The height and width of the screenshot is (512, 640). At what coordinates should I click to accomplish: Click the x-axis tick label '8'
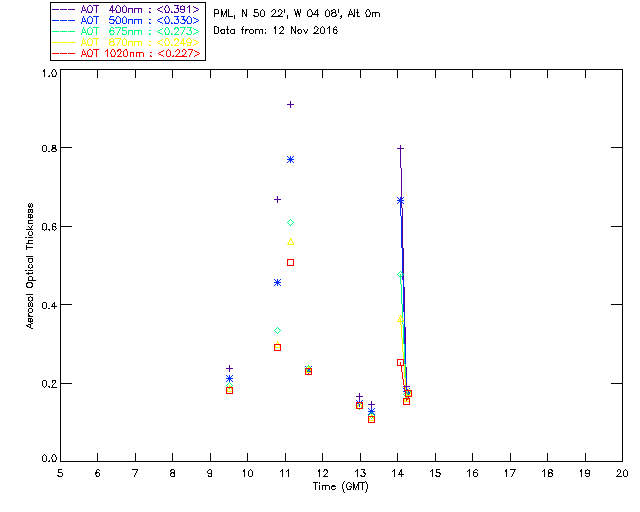(173, 473)
